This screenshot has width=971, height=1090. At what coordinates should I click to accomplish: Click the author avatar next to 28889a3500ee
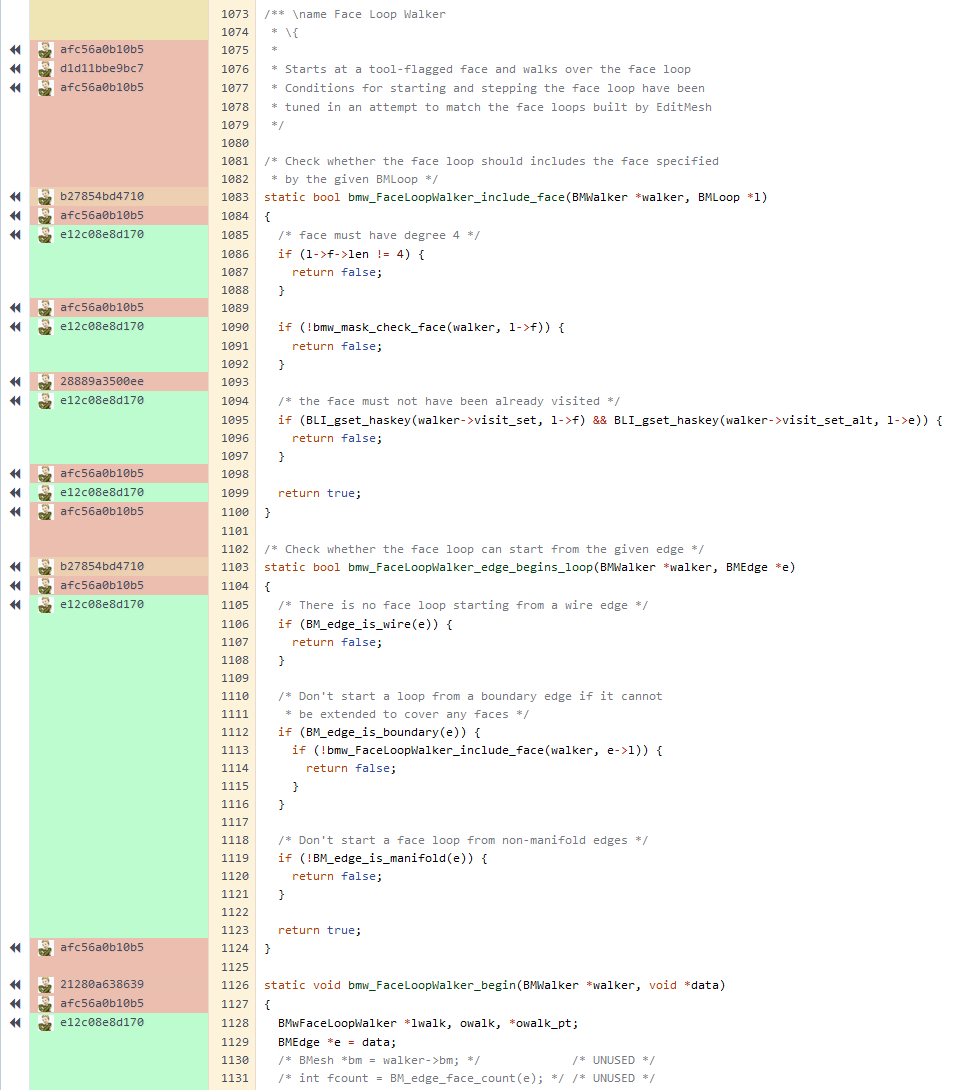tap(46, 382)
